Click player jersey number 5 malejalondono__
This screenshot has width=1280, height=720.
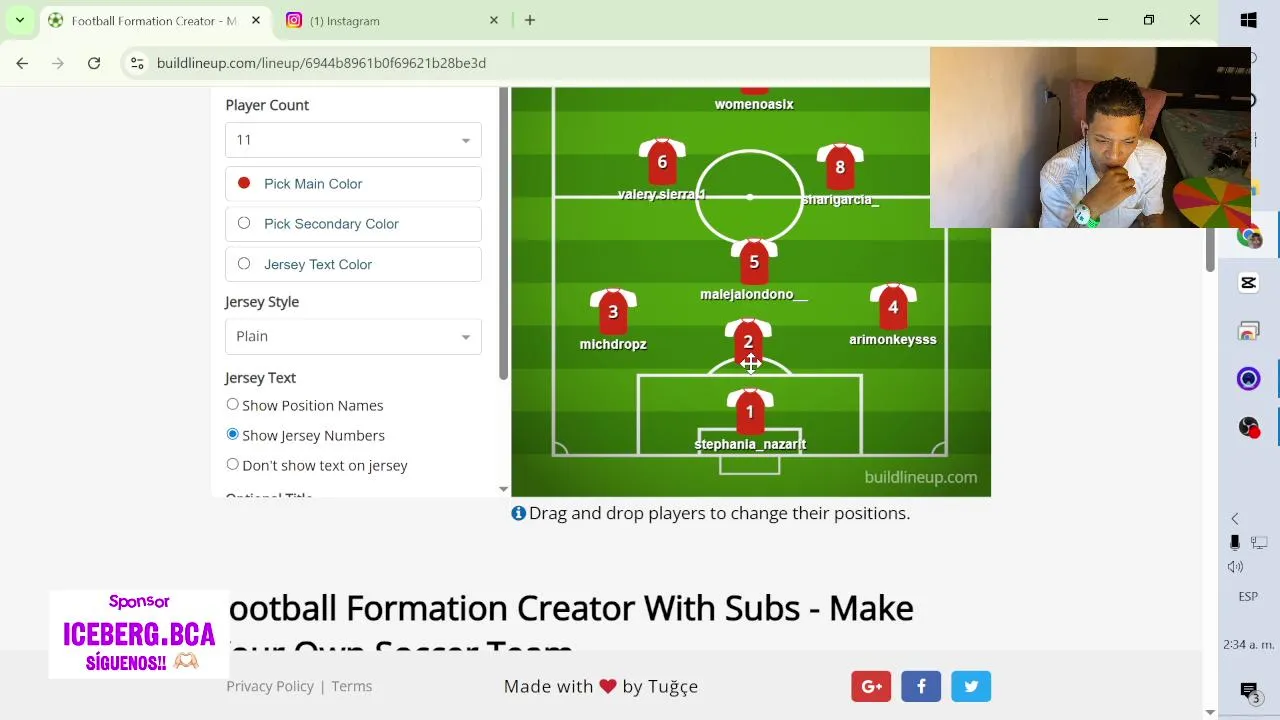[x=754, y=262]
